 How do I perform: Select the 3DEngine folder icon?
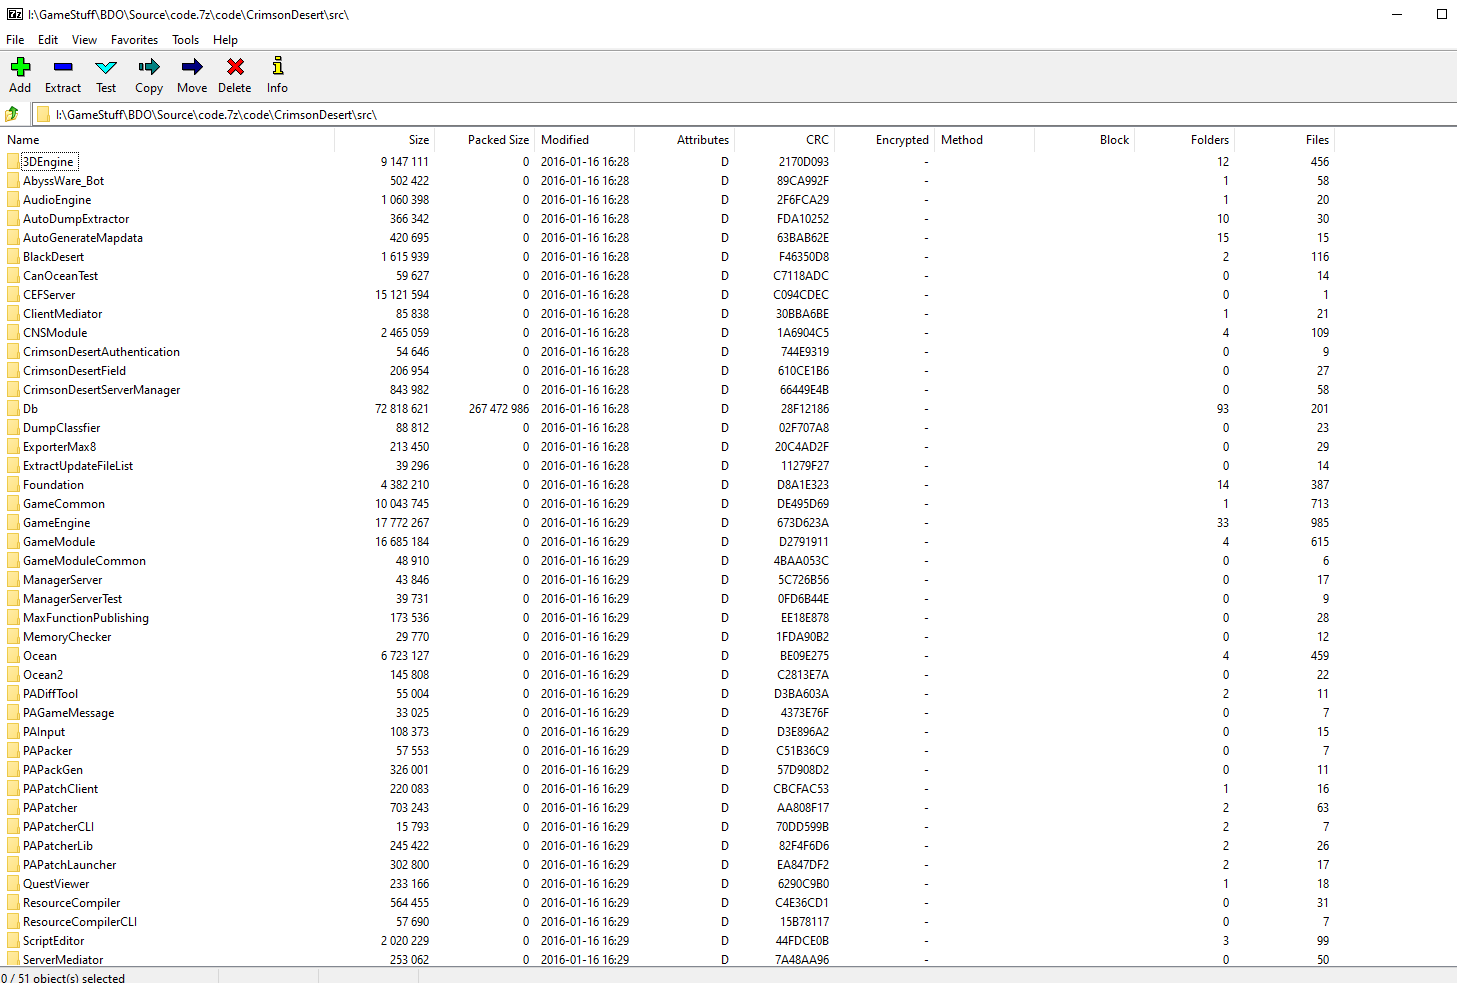pyautogui.click(x=13, y=162)
